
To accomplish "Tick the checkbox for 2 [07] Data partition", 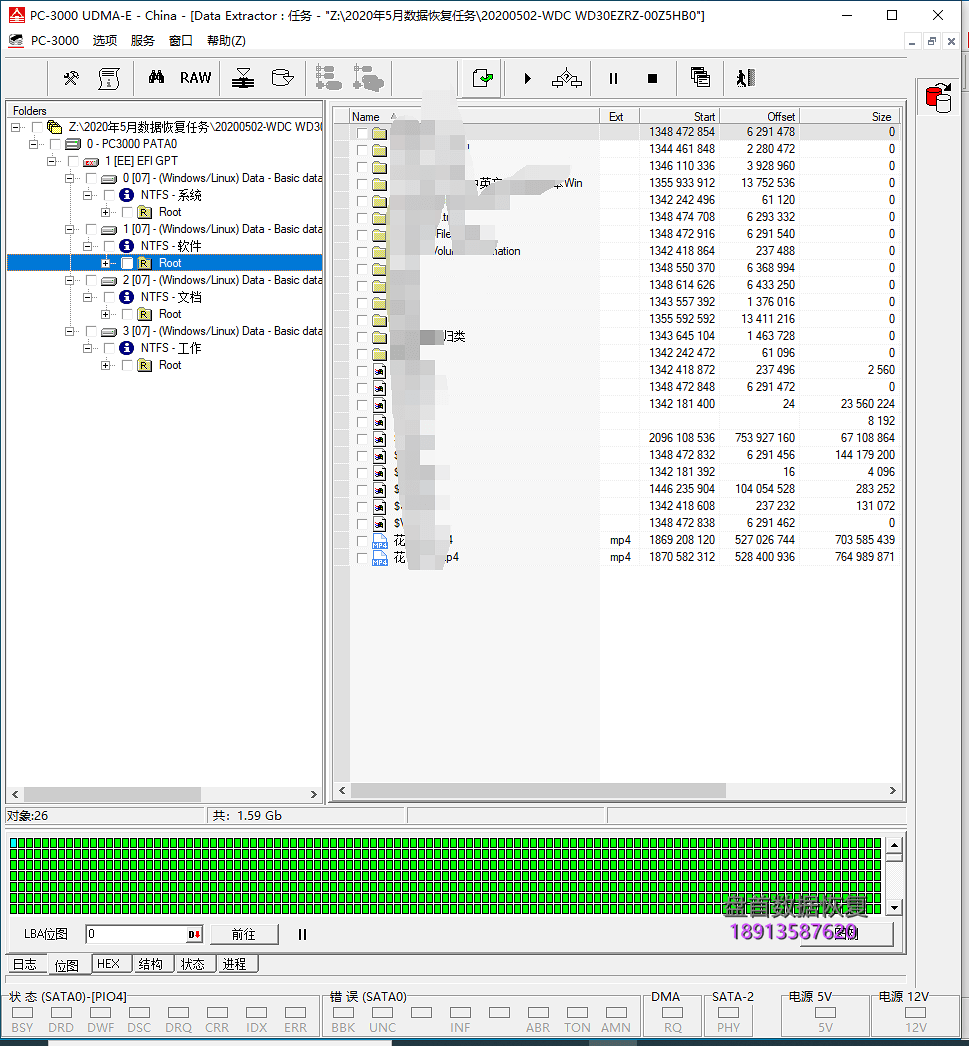I will click(x=91, y=280).
